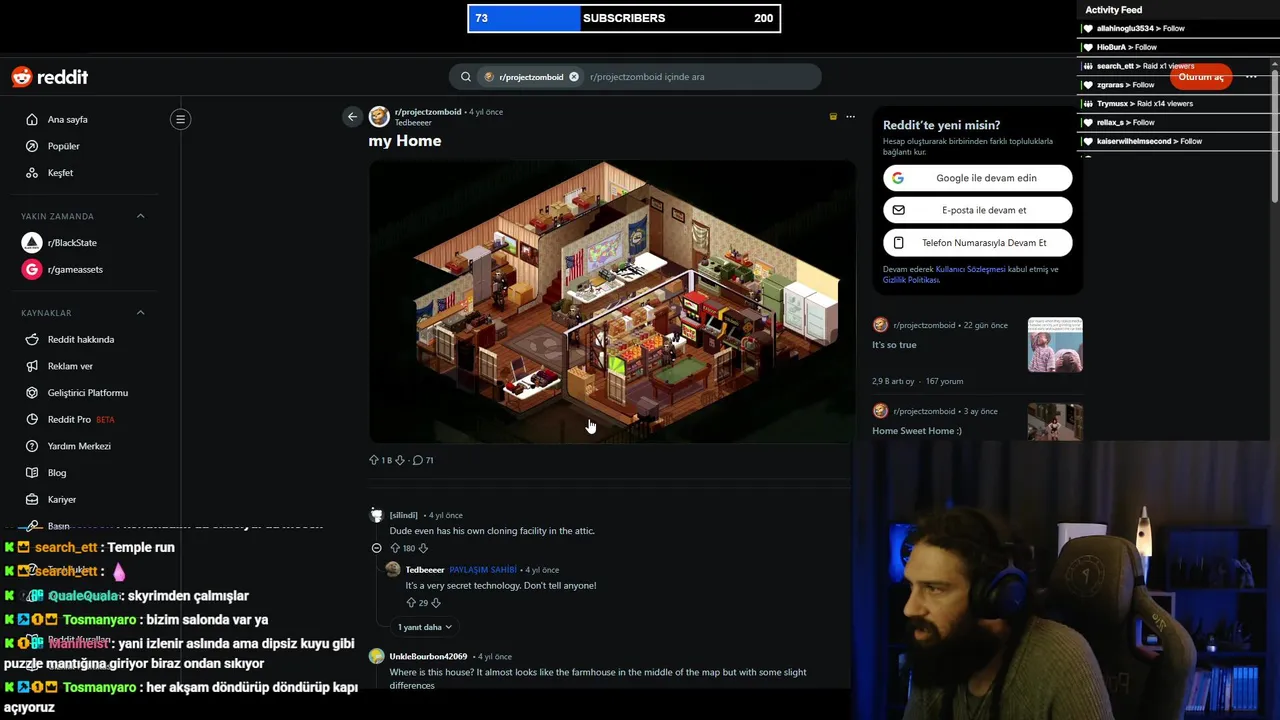Click the search magnifier icon
Screen dimensions: 1280x720
466,77
